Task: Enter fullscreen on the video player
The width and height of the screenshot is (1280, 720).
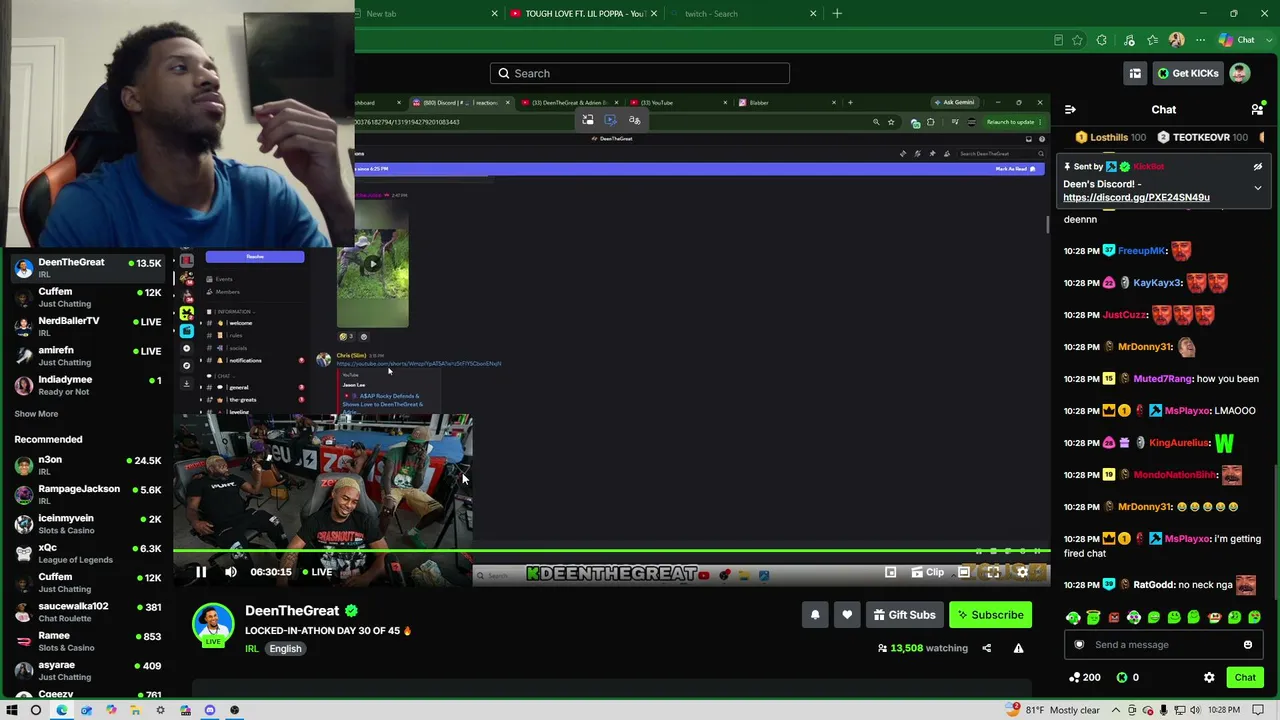Action: [993, 572]
